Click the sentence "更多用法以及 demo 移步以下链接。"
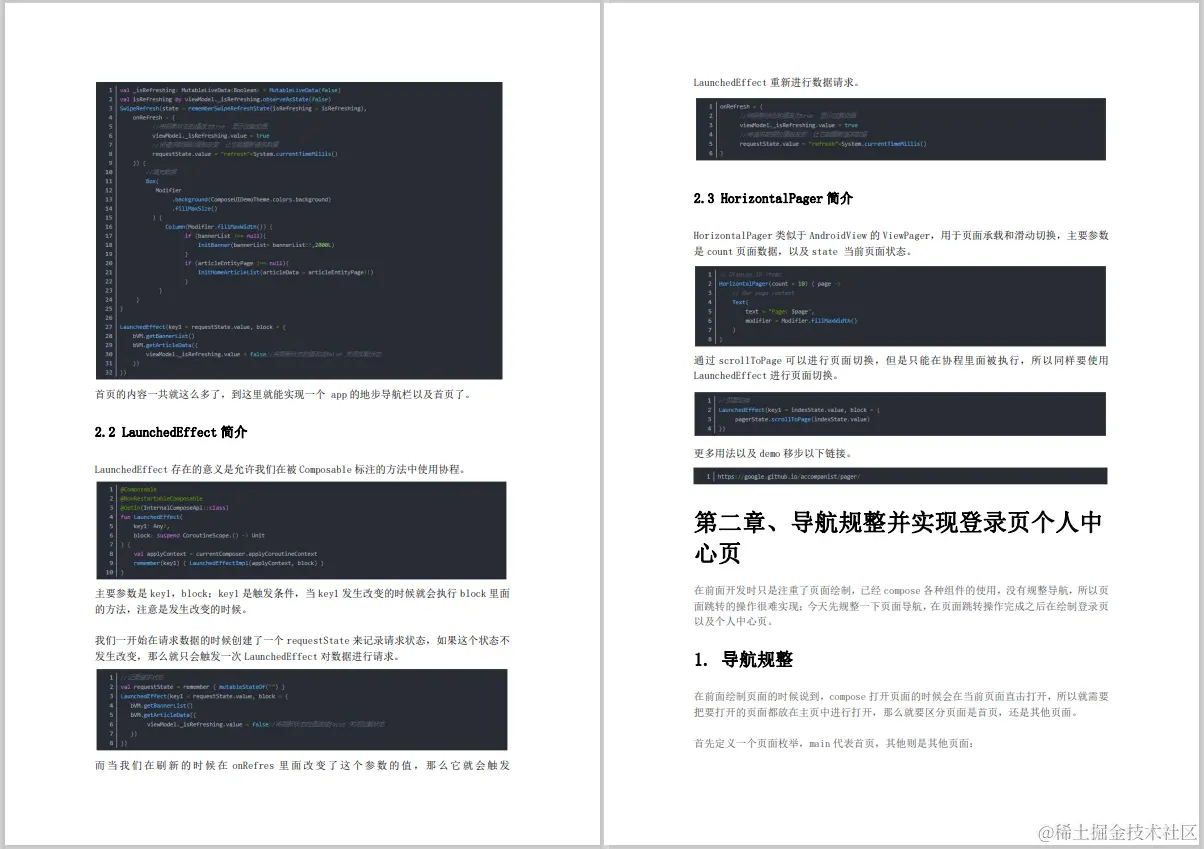Screen dimensions: 1204x849 point(773,453)
